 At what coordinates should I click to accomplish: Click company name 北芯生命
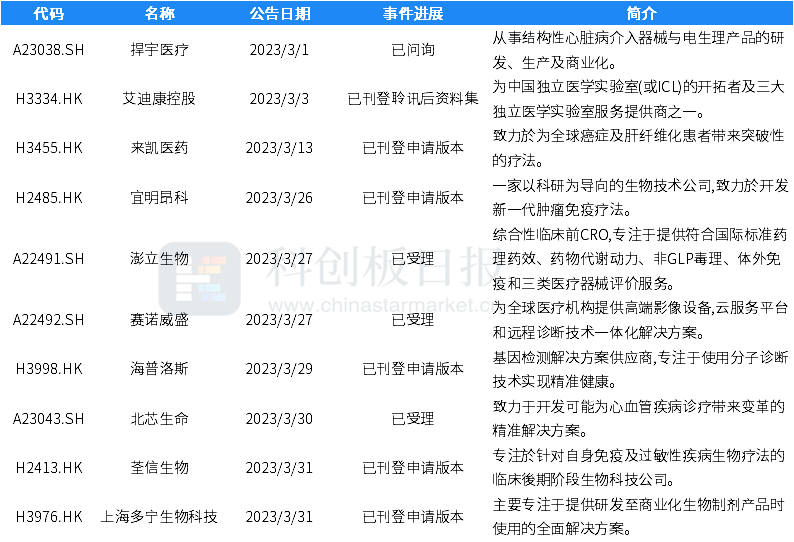160,419
